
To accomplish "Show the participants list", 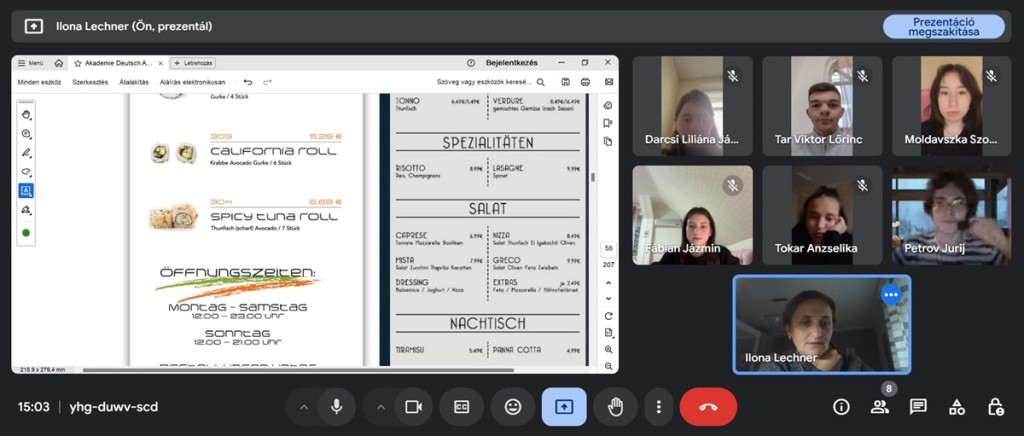I will point(879,407).
